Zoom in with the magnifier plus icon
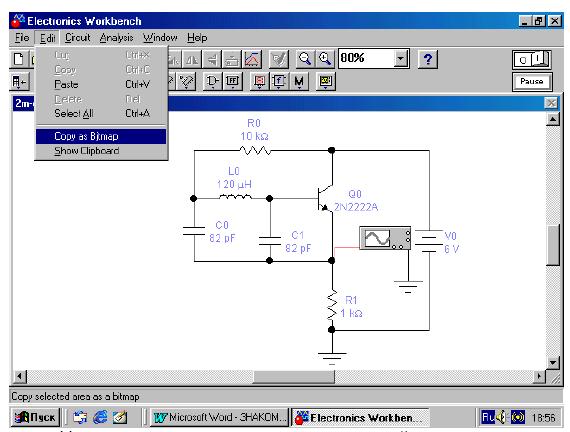This screenshot has width=570, height=432. tap(325, 59)
